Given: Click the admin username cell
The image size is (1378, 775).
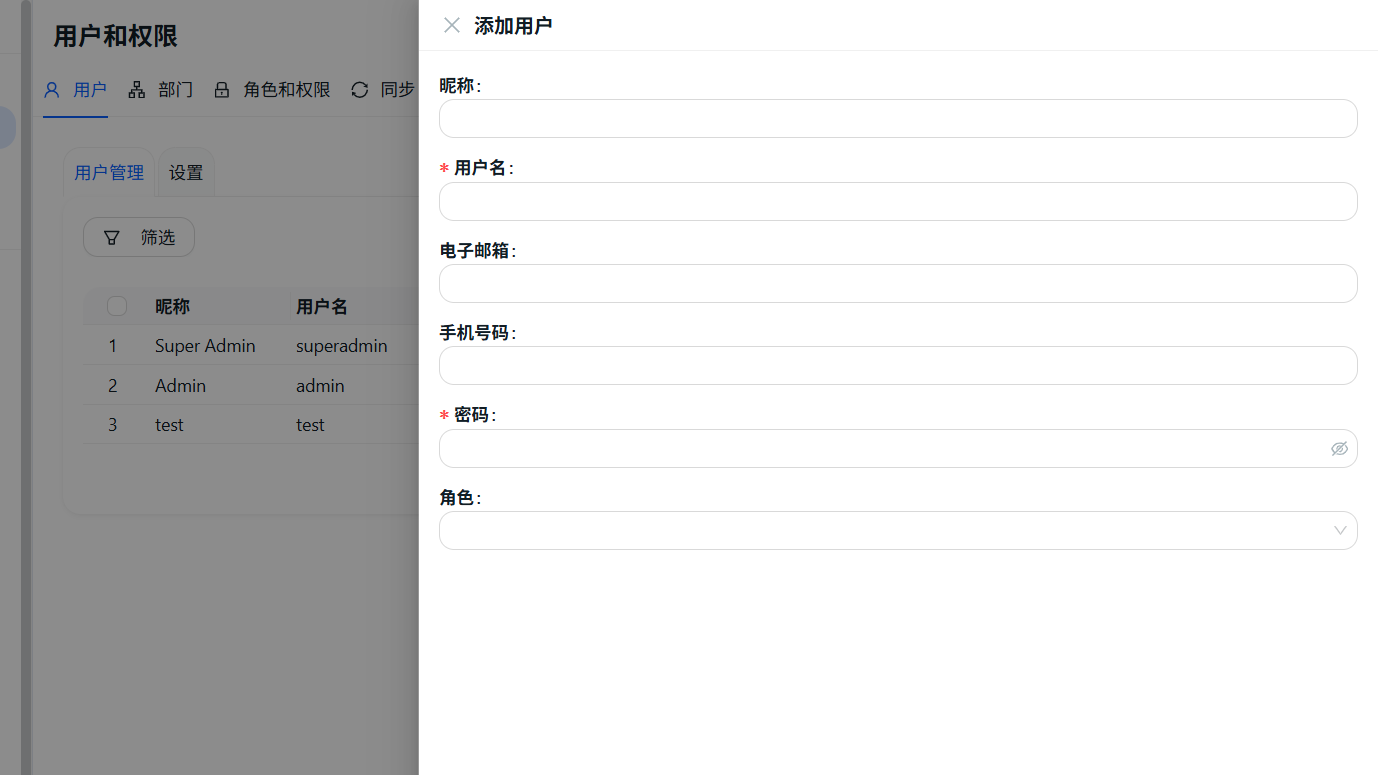Looking at the screenshot, I should click(320, 385).
